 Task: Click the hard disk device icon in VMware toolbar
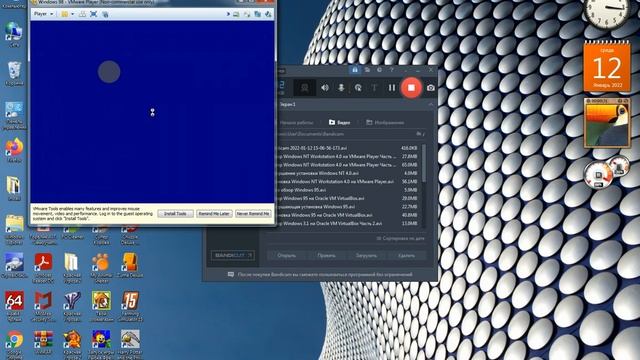[236, 14]
